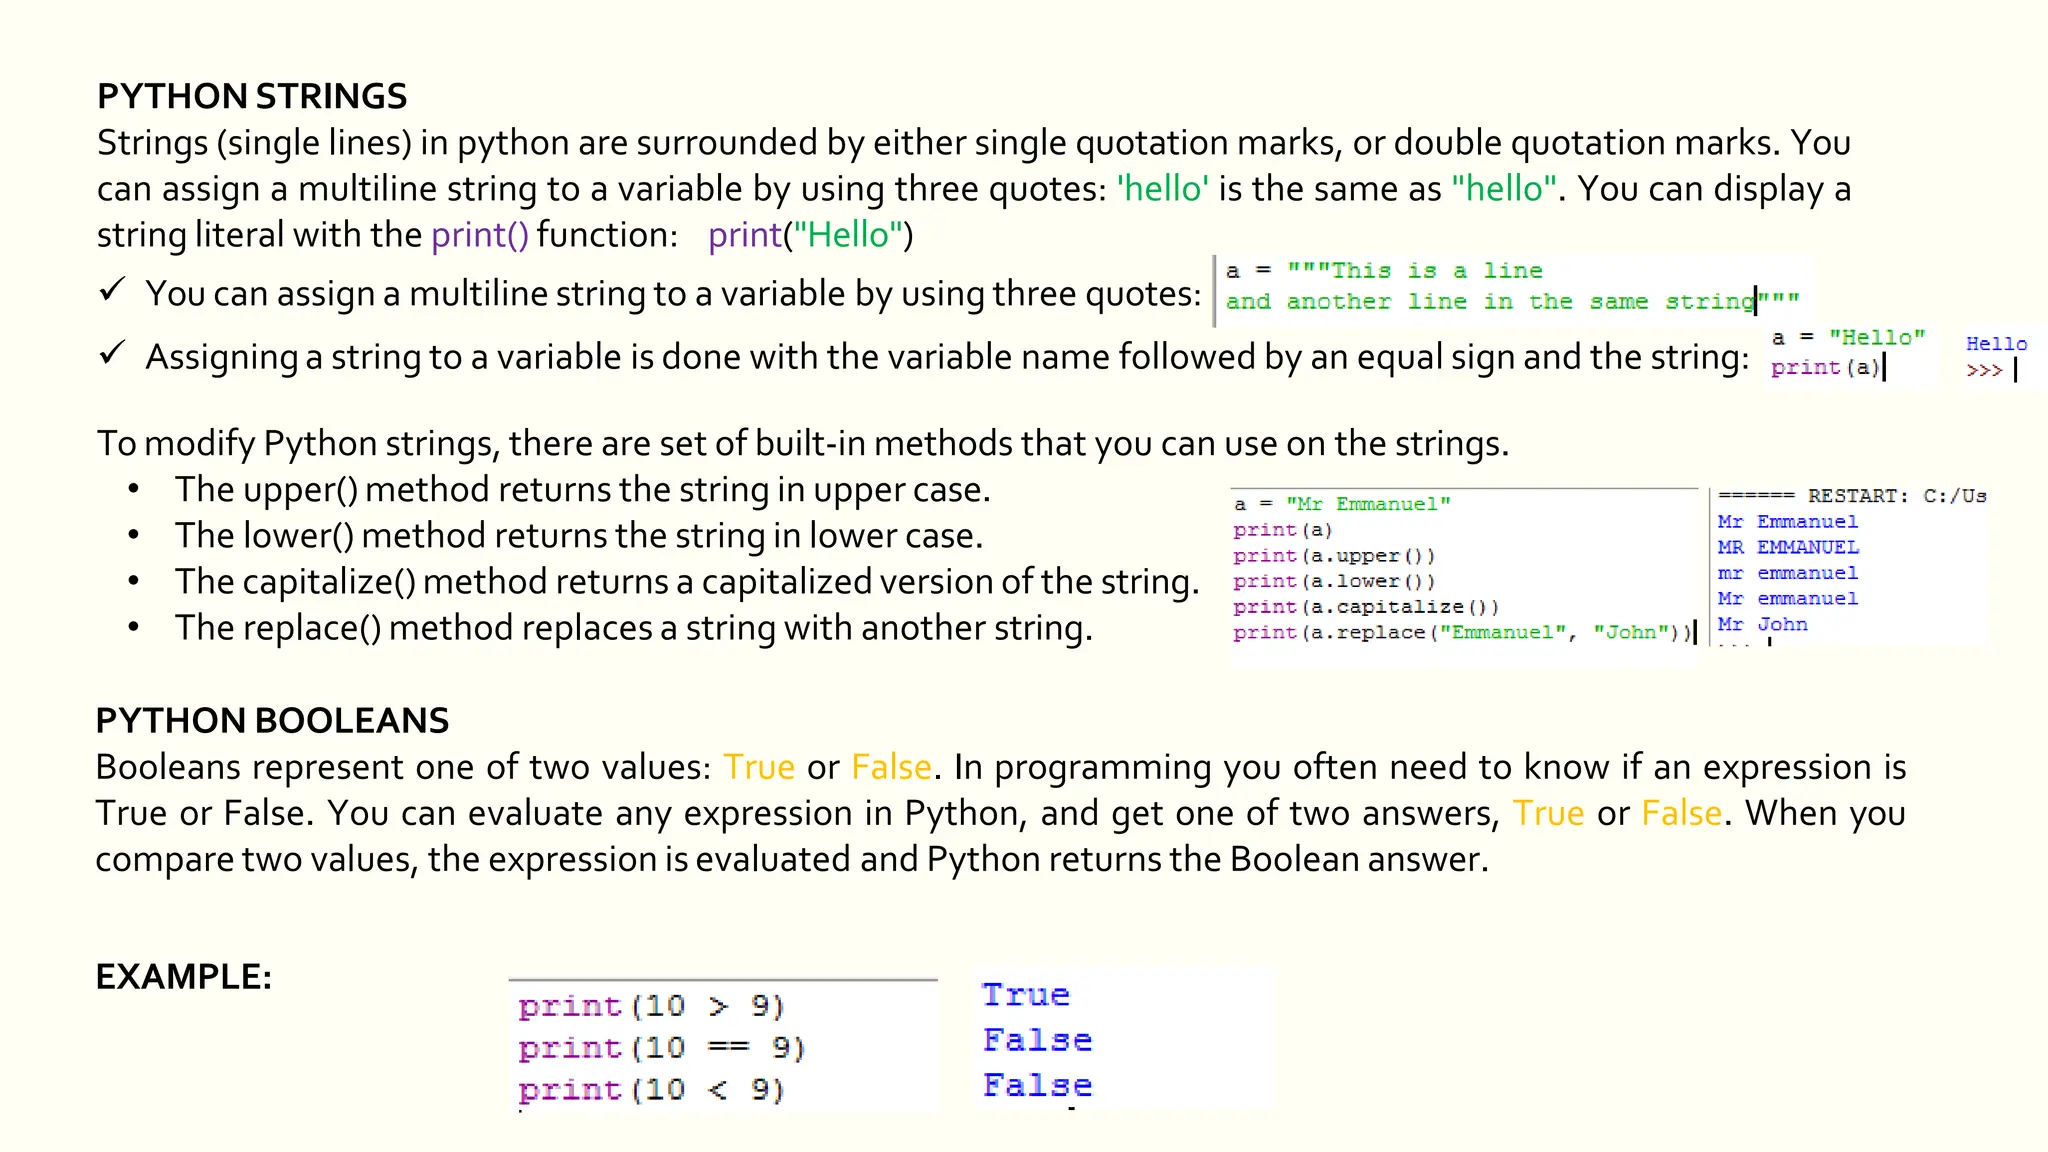Click the Mr John output line
Viewport: 2048px width, 1152px height.
1763,624
